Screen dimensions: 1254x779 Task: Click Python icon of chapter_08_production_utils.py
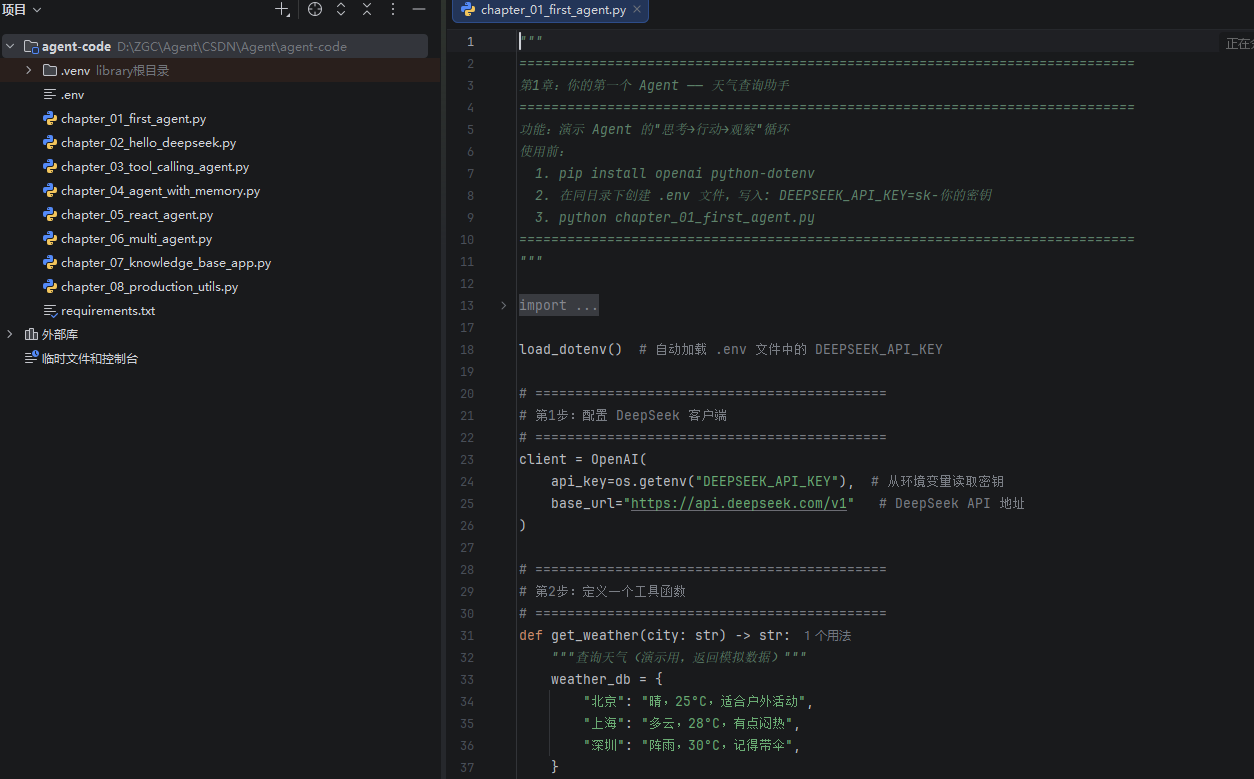(50, 287)
